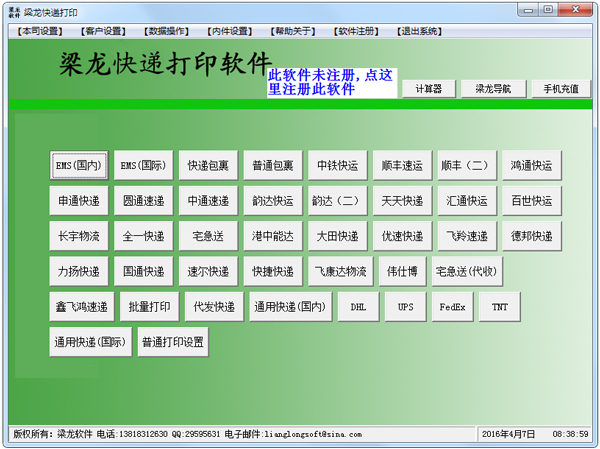Select the DHL courier button

click(359, 307)
